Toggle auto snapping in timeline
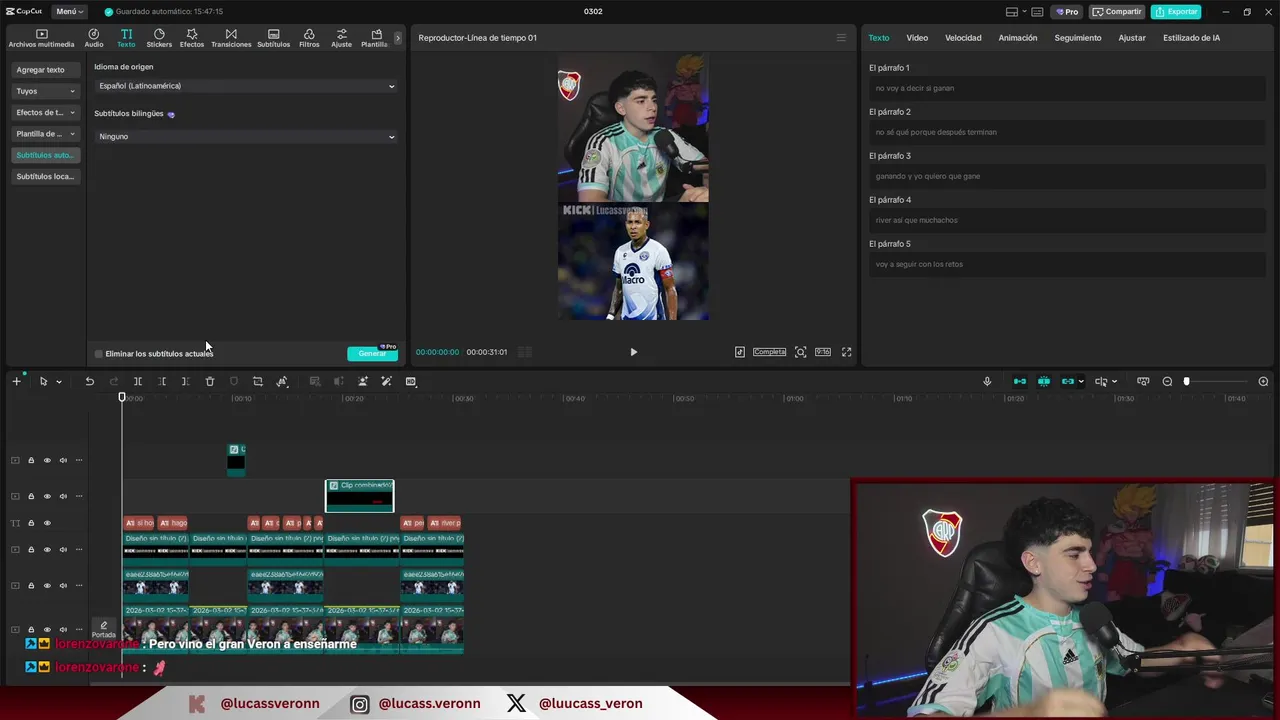Viewport: 1280px width, 720px height. tap(1044, 381)
